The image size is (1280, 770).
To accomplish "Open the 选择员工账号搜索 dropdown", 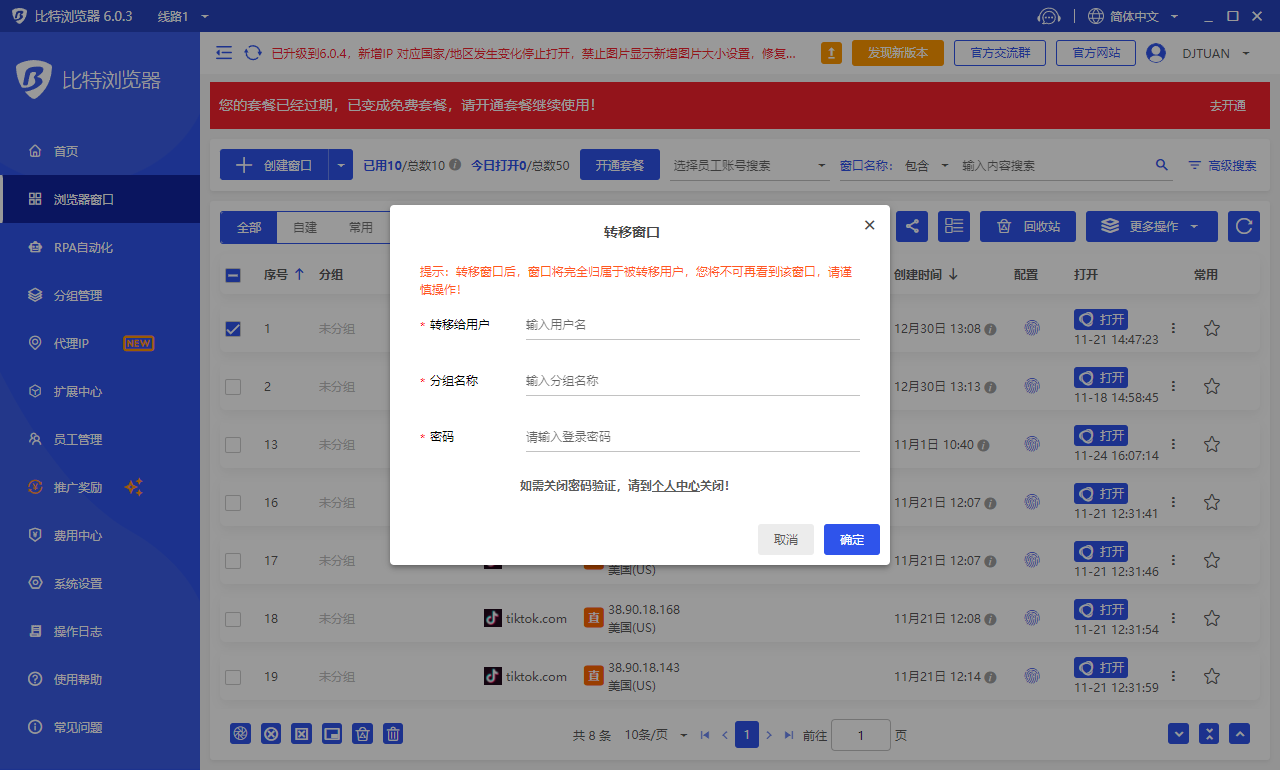I will [x=750, y=165].
